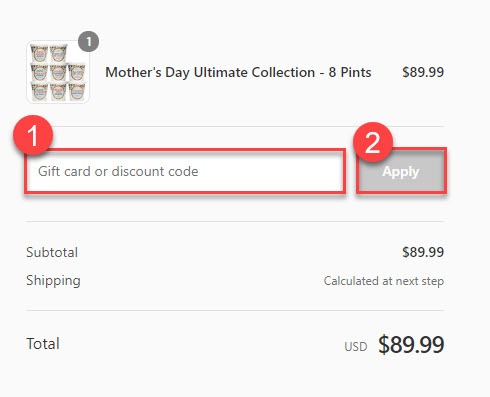
Task: Click the Subtotal amount $89.99
Action: (423, 252)
